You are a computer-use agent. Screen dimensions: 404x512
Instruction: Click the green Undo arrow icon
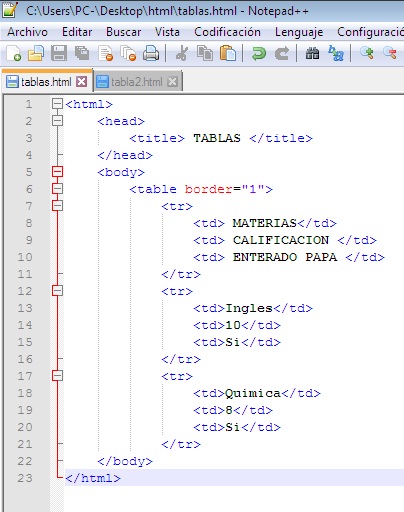259,53
